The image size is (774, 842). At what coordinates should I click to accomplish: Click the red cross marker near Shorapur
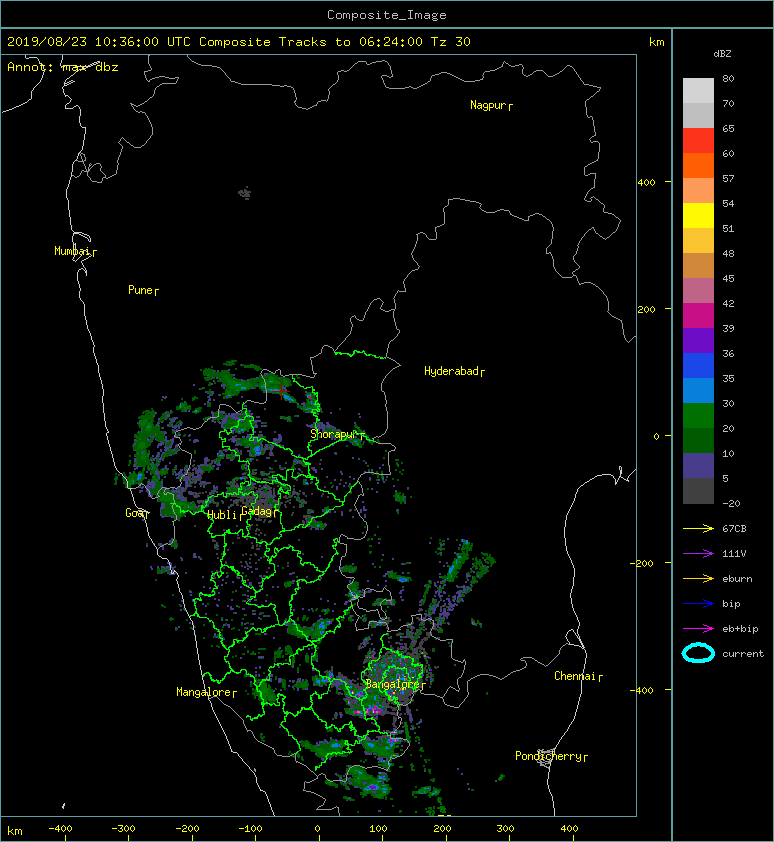(281, 391)
